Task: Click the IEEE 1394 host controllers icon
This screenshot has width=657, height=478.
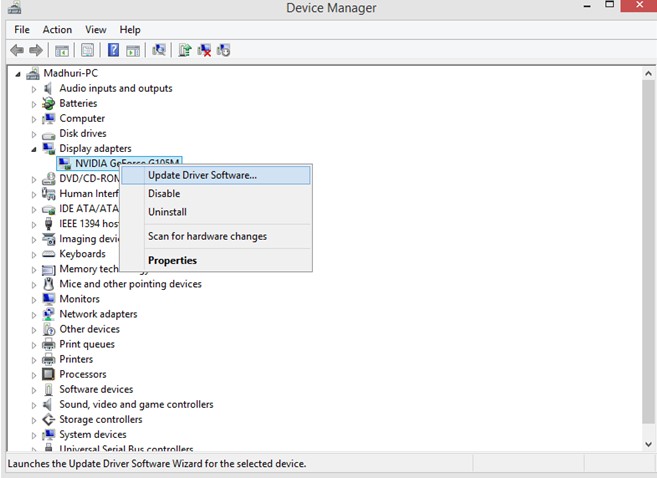Action: coord(49,224)
